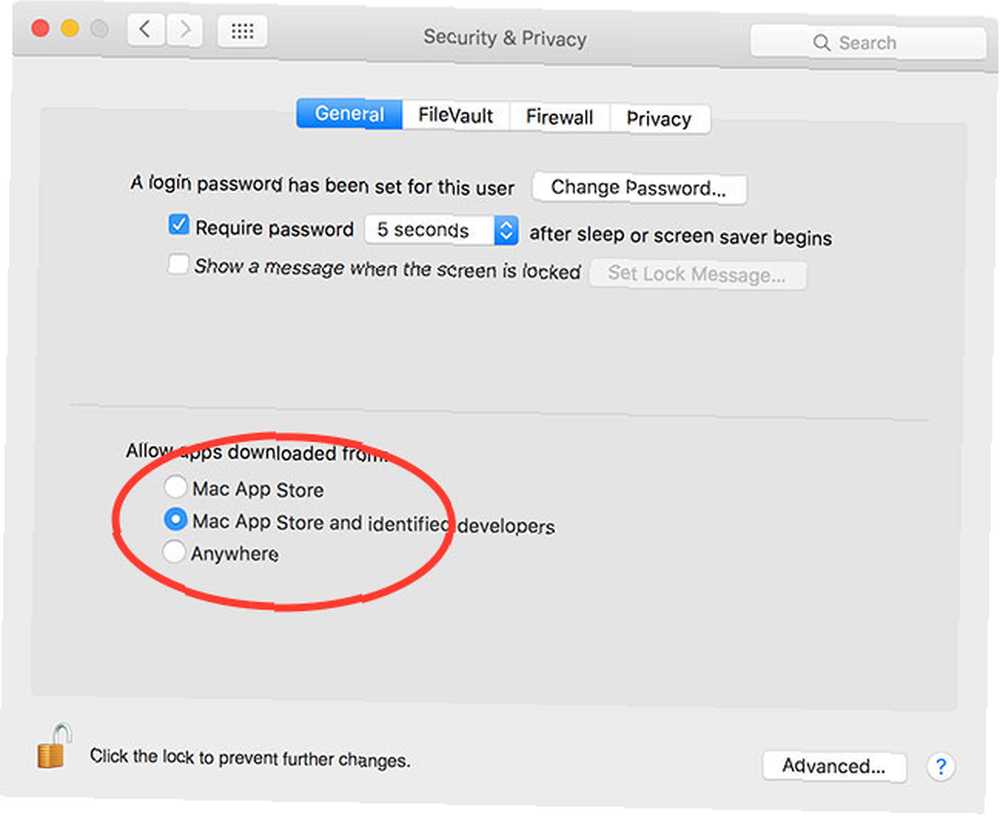
Task: Click the Change Password button
Action: point(639,188)
